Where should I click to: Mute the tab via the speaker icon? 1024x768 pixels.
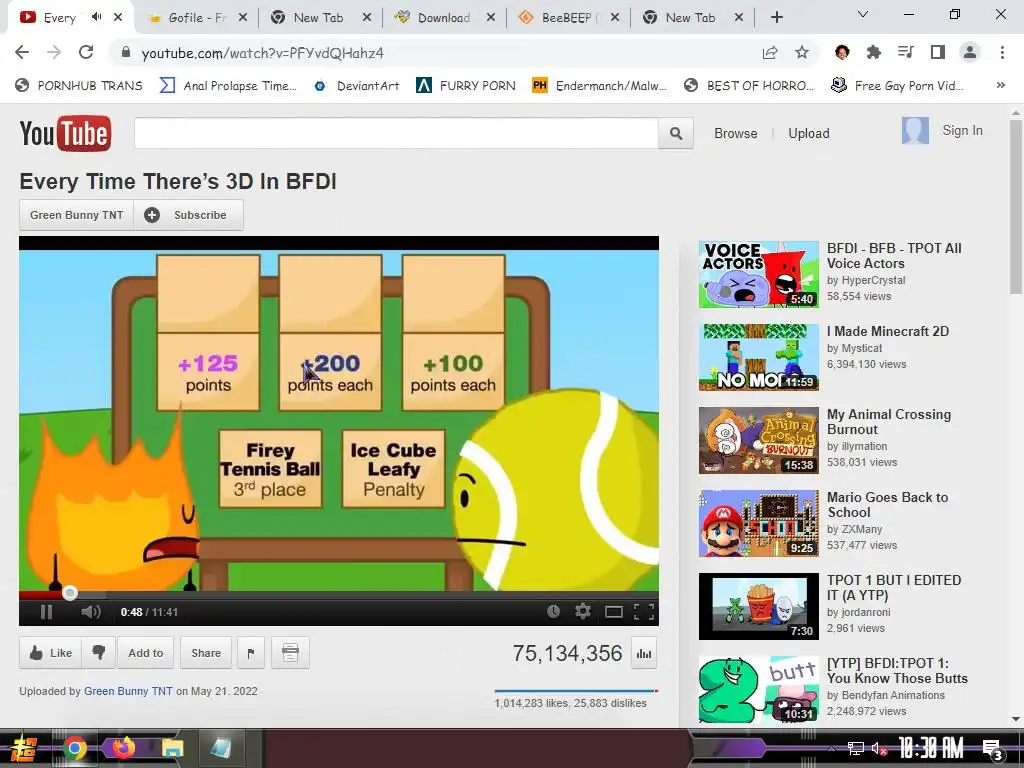97,17
